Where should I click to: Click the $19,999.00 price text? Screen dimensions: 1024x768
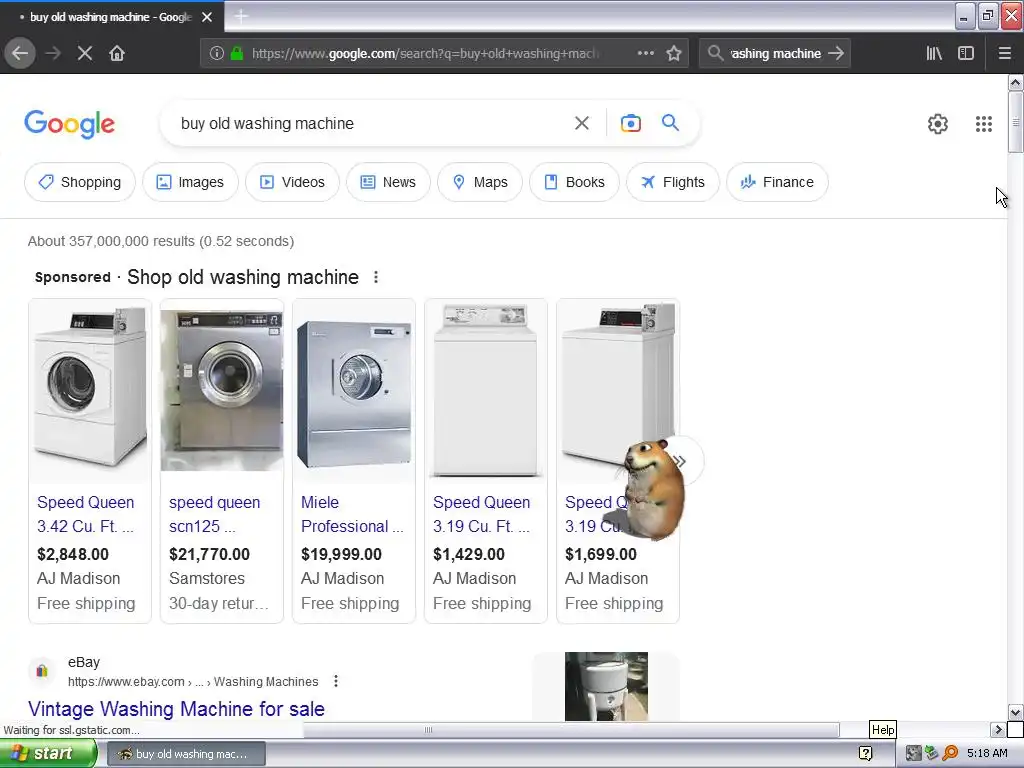tap(342, 554)
